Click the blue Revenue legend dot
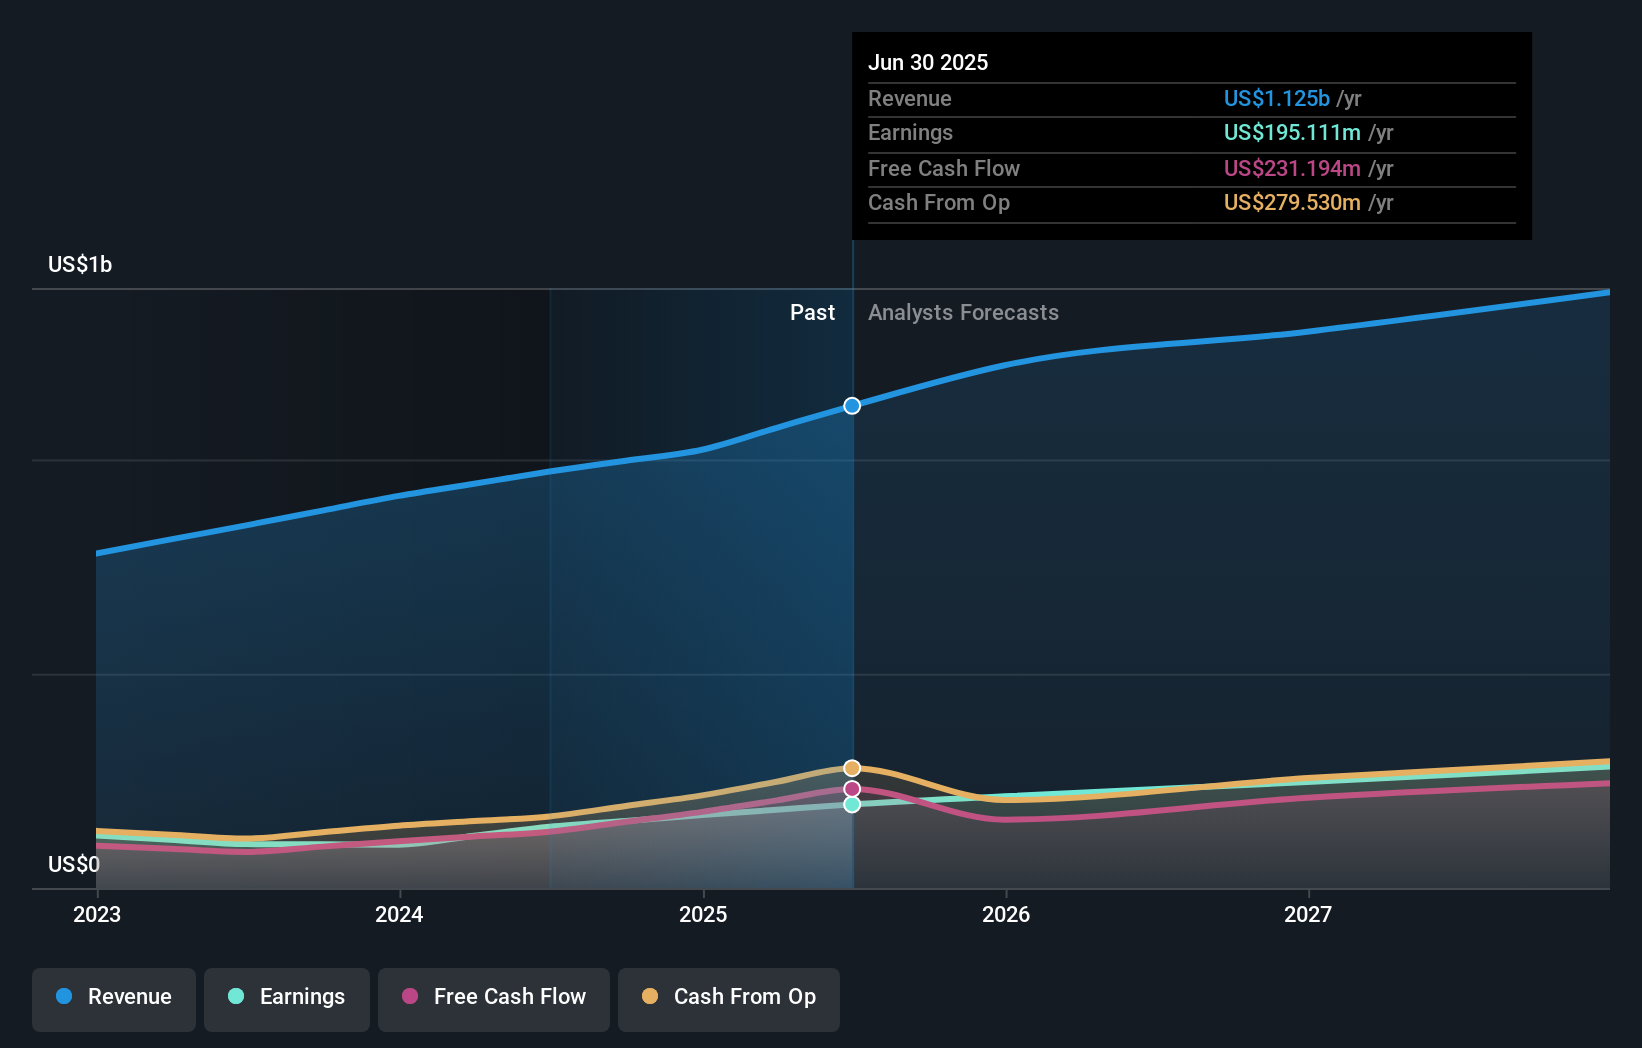Viewport: 1642px width, 1048px height. coord(64,997)
